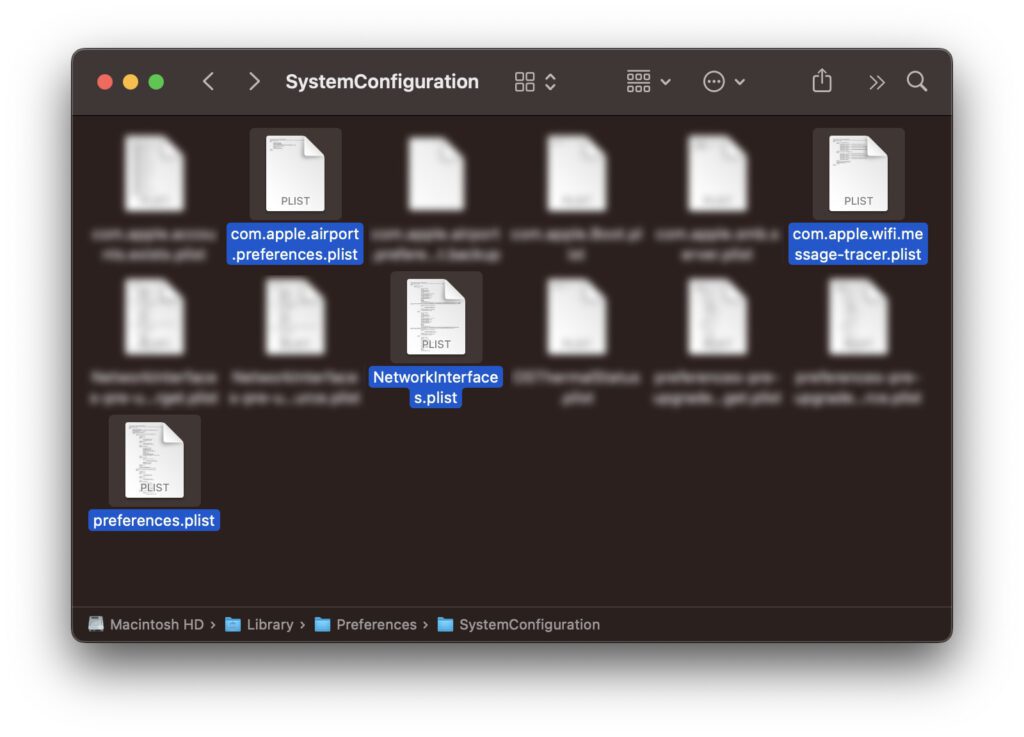Click the grouping options icon
1024x737 pixels.
coord(637,82)
